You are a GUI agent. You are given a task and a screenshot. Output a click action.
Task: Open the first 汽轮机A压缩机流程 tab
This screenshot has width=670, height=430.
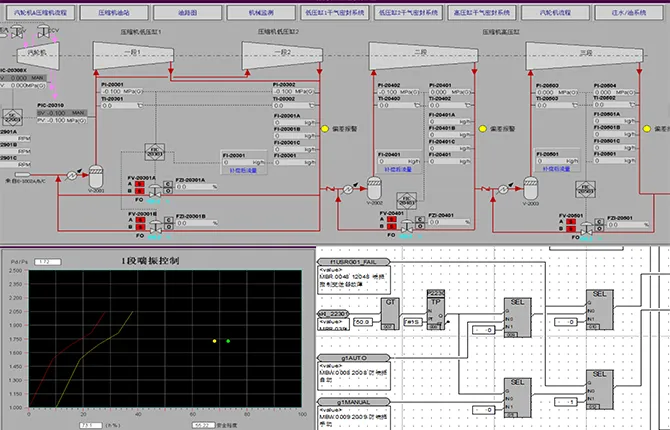point(41,13)
